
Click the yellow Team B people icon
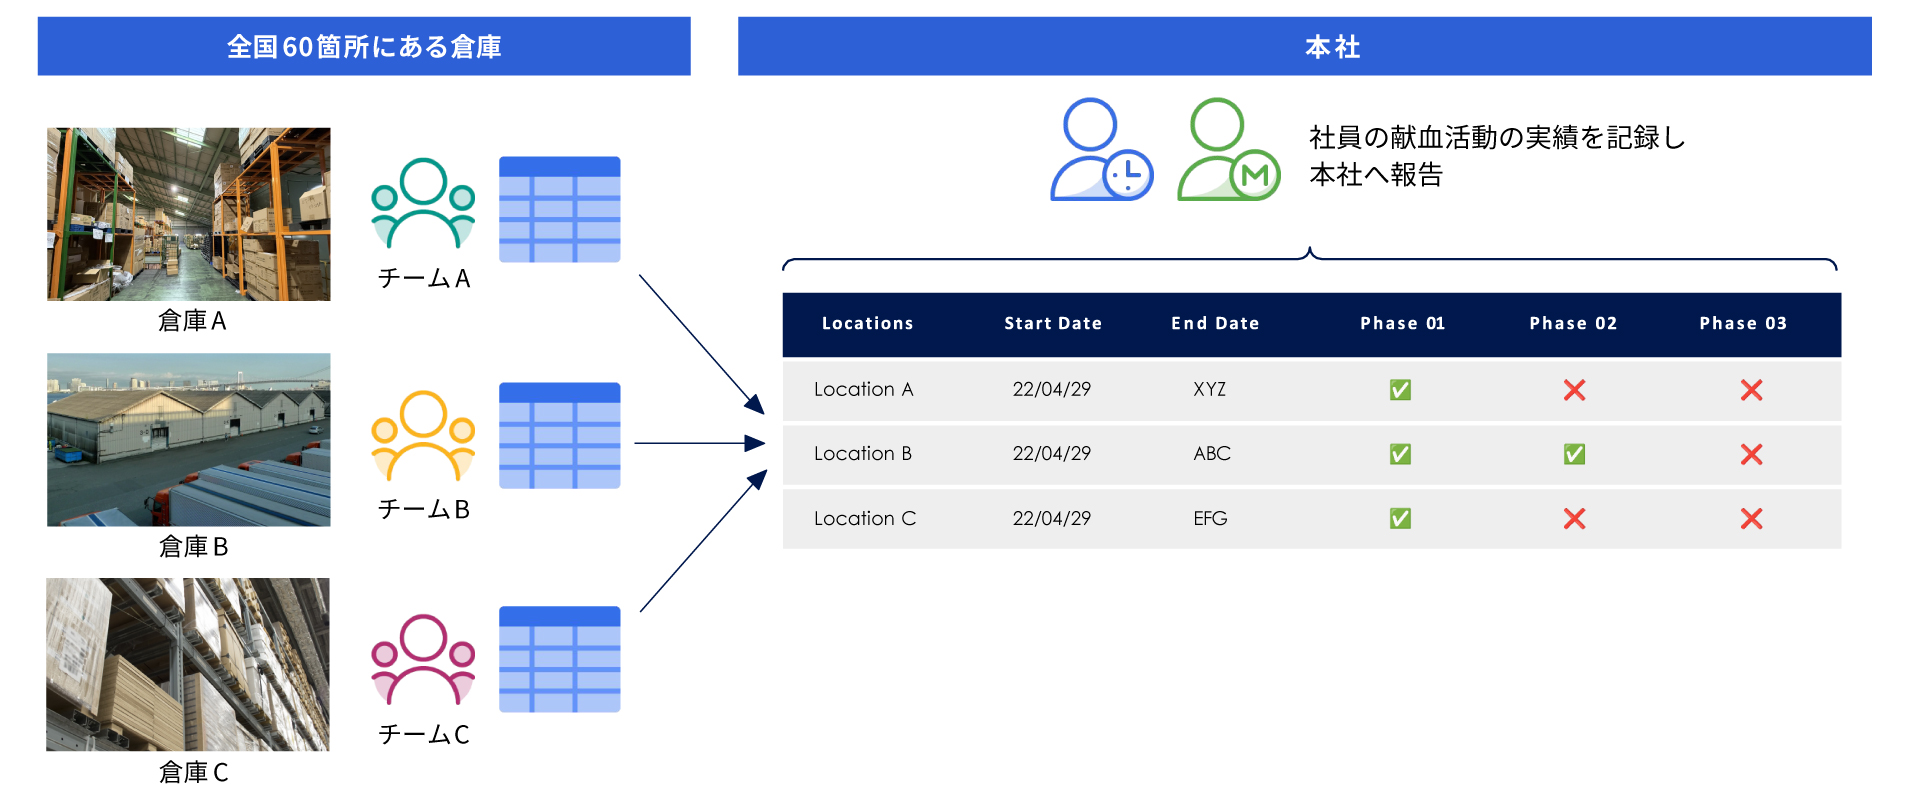(423, 436)
